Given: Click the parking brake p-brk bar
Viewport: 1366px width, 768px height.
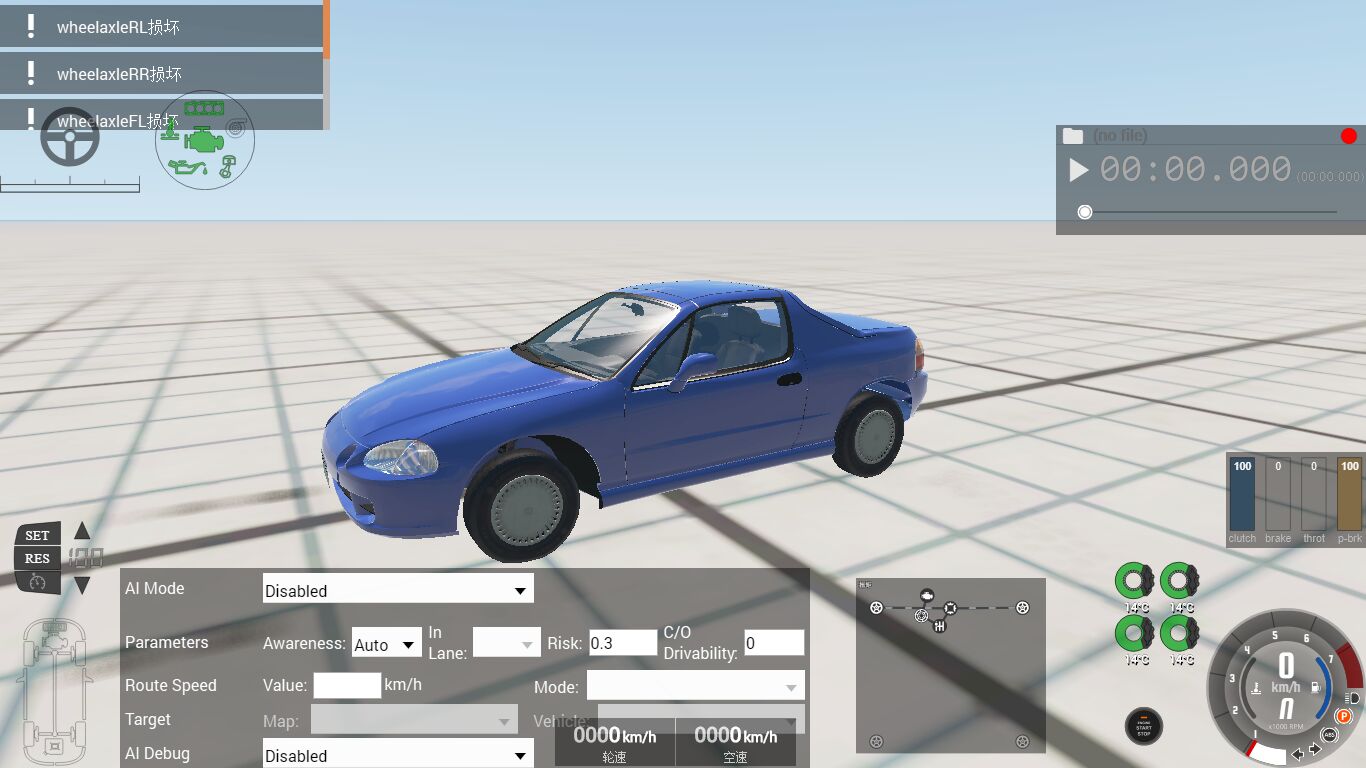Looking at the screenshot, I should (x=1350, y=494).
